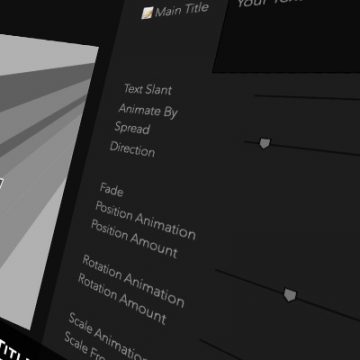The image size is (360, 360).
Task: Click the Position Animation label
Action: (x=145, y=220)
